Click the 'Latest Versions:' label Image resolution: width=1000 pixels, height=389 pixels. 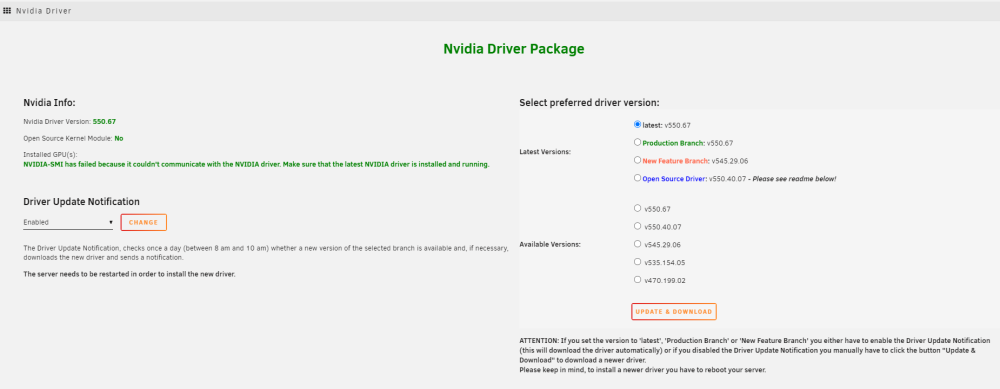(544, 152)
